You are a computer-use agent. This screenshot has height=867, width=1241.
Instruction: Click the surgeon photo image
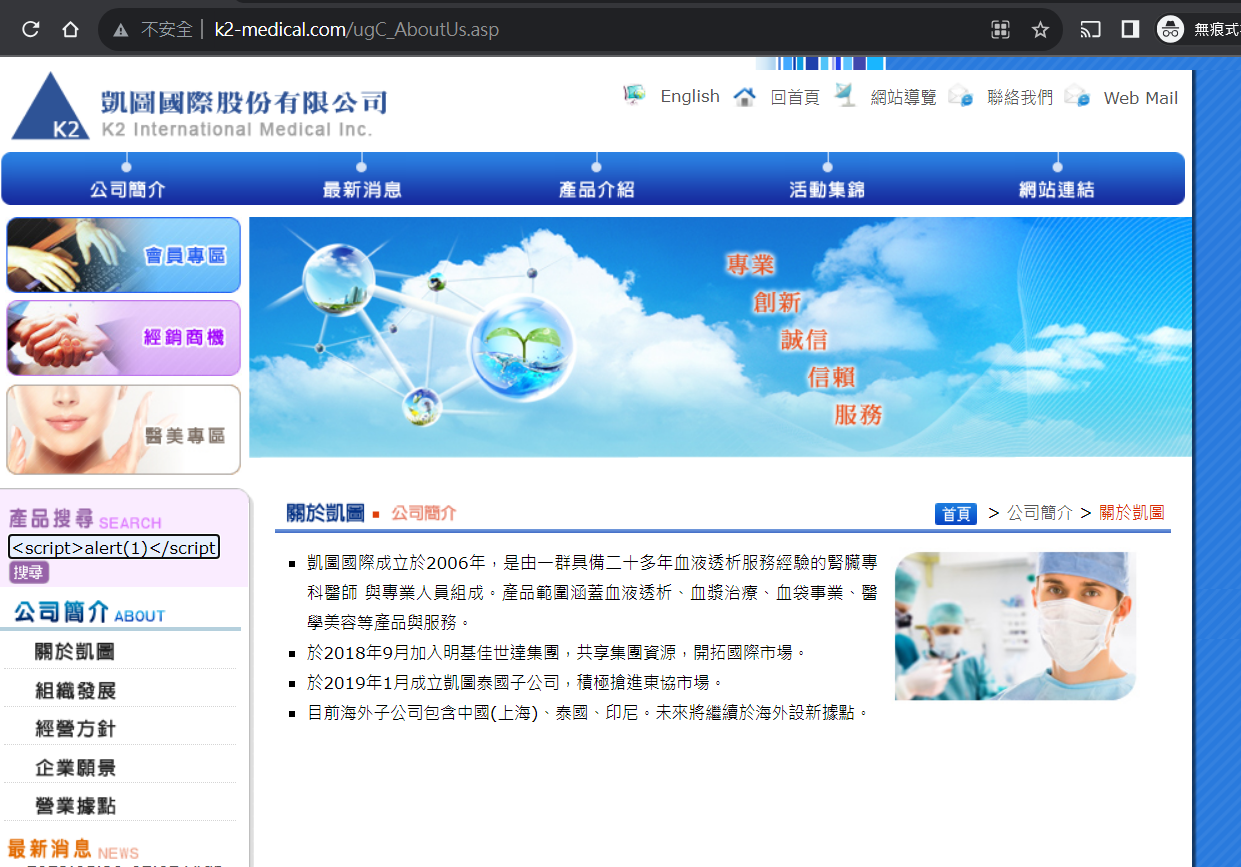(x=1015, y=626)
